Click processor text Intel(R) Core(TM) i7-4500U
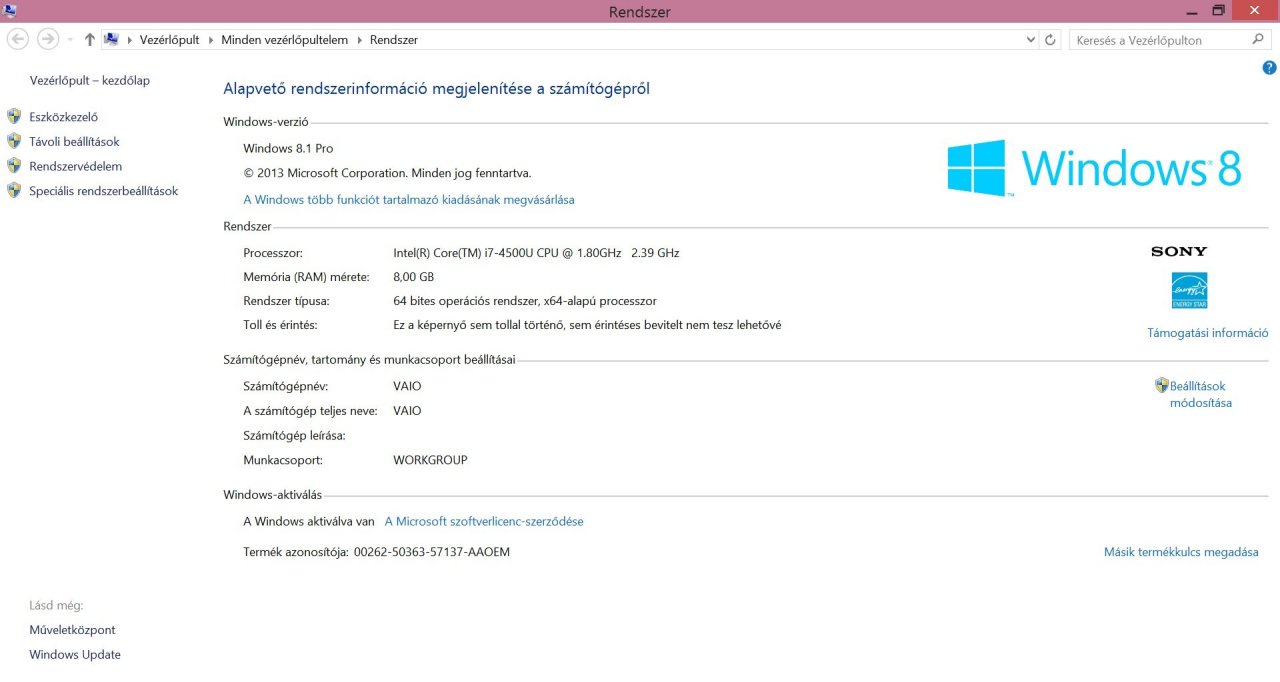 [x=536, y=253]
